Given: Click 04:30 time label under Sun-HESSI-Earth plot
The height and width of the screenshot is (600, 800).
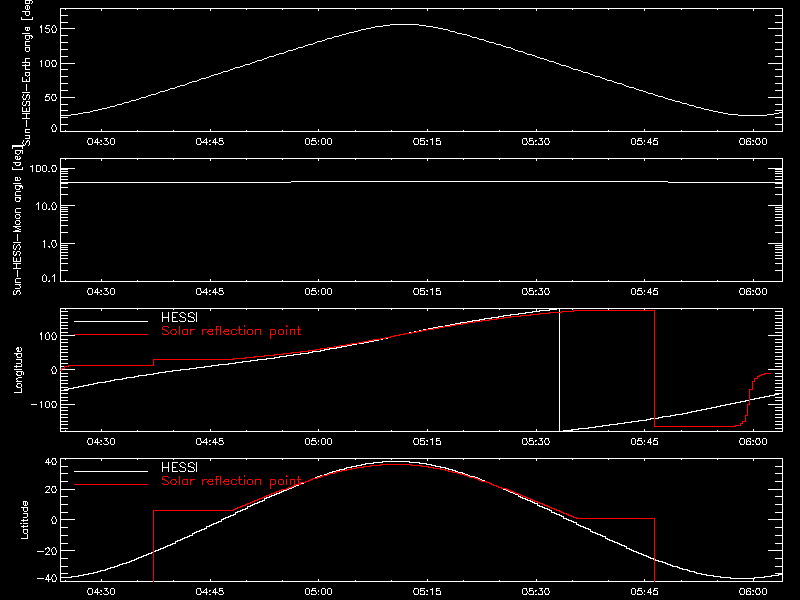Looking at the screenshot, I should [x=101, y=142].
